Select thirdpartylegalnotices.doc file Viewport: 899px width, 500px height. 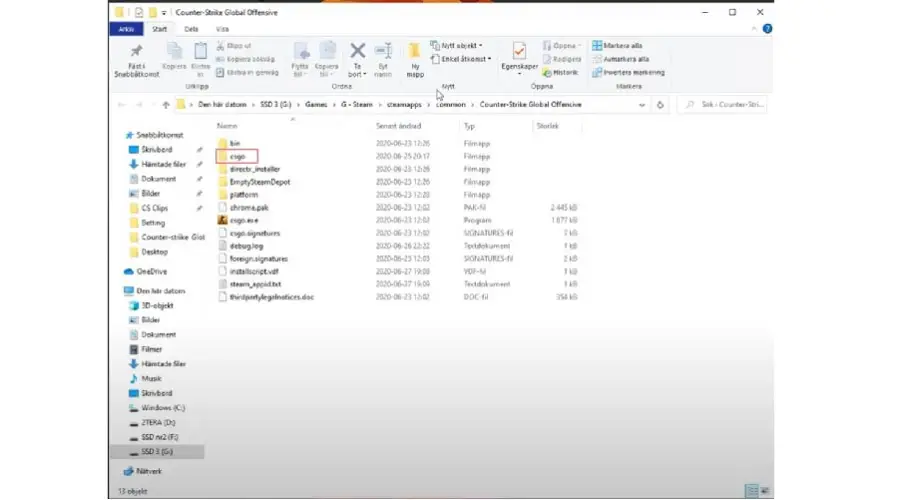[266, 297]
